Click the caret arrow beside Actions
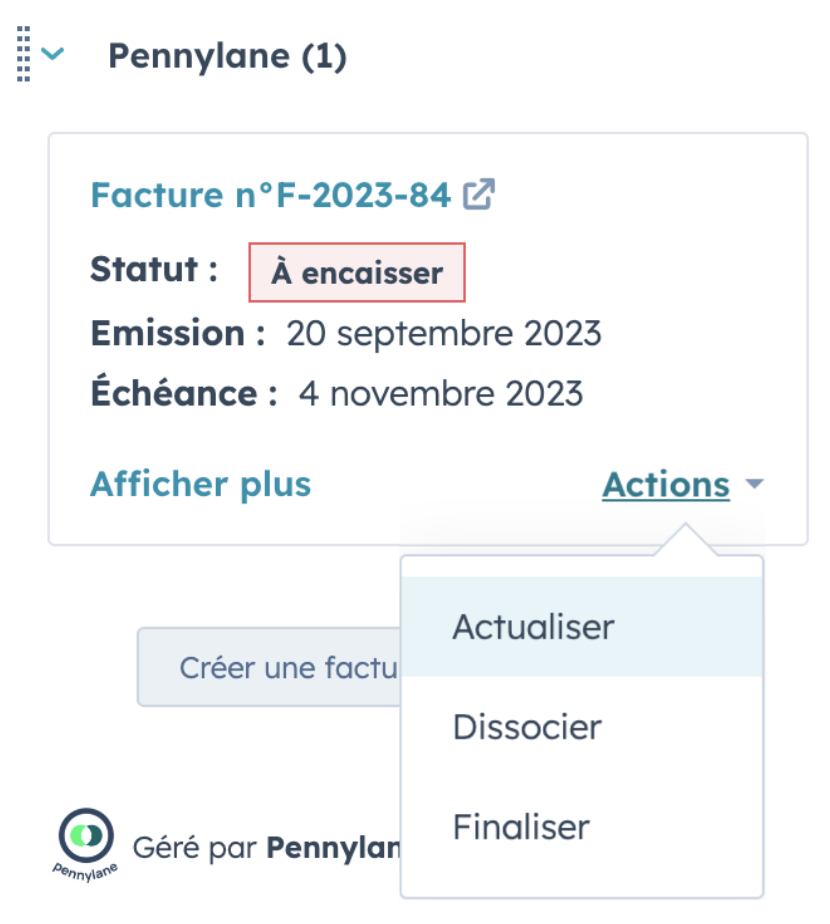Viewport: 830px width, 924px height. [x=755, y=484]
